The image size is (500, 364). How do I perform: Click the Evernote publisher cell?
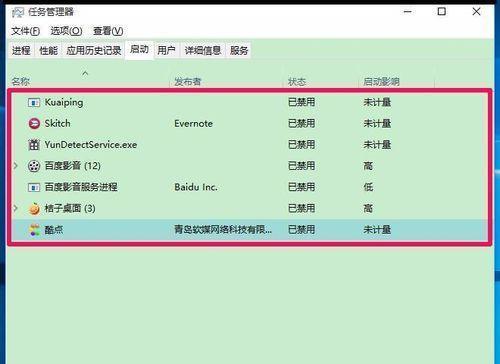click(x=193, y=124)
